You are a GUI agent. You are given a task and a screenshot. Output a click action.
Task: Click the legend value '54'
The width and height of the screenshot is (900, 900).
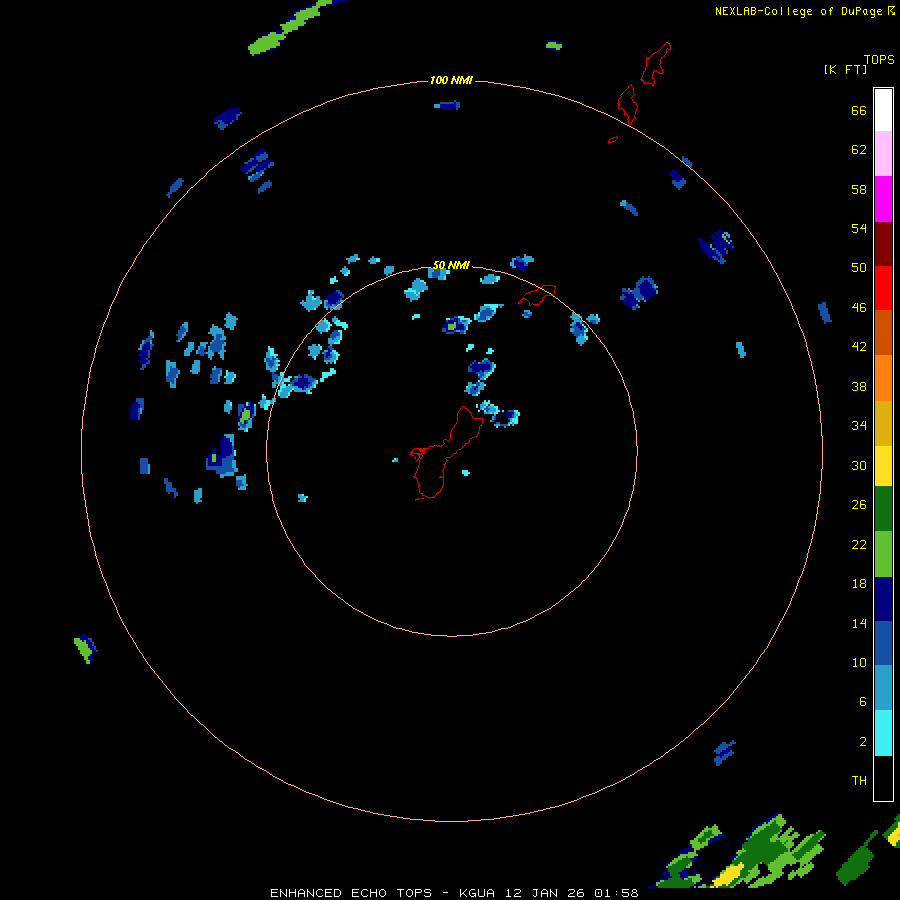[x=859, y=228]
